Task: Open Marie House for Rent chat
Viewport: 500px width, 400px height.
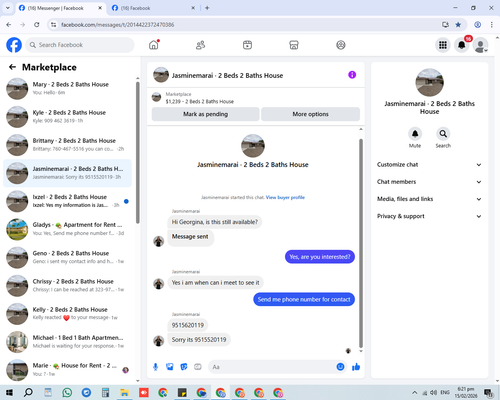Action: 67,370
